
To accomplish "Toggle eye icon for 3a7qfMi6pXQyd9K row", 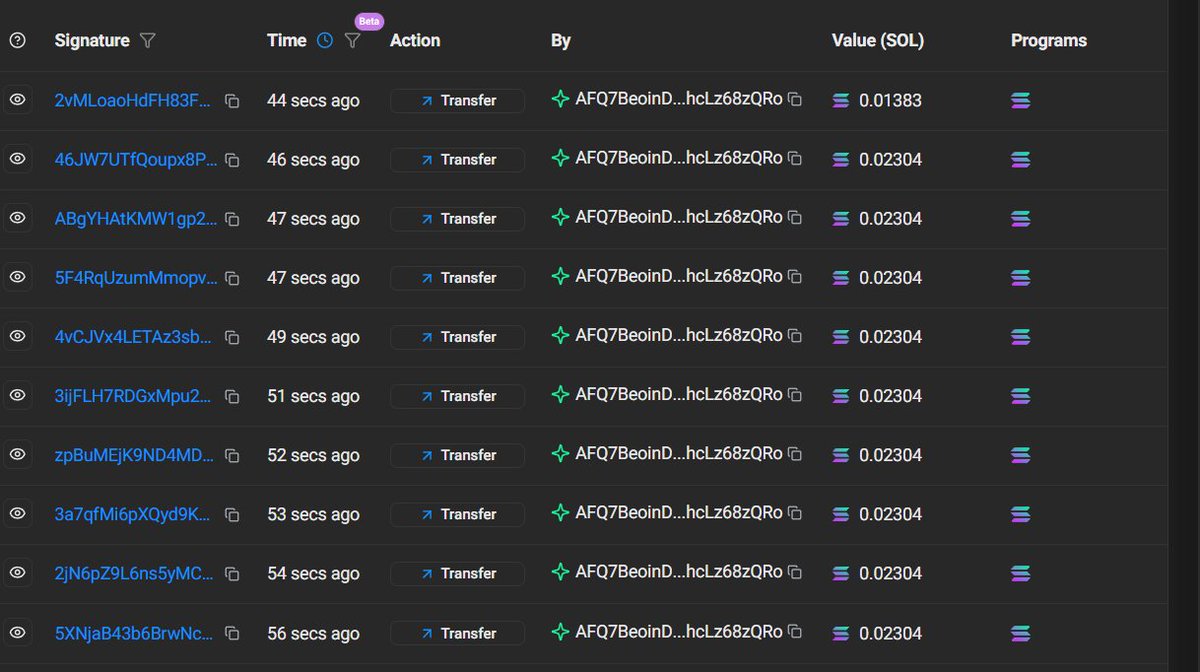I will [17, 513].
